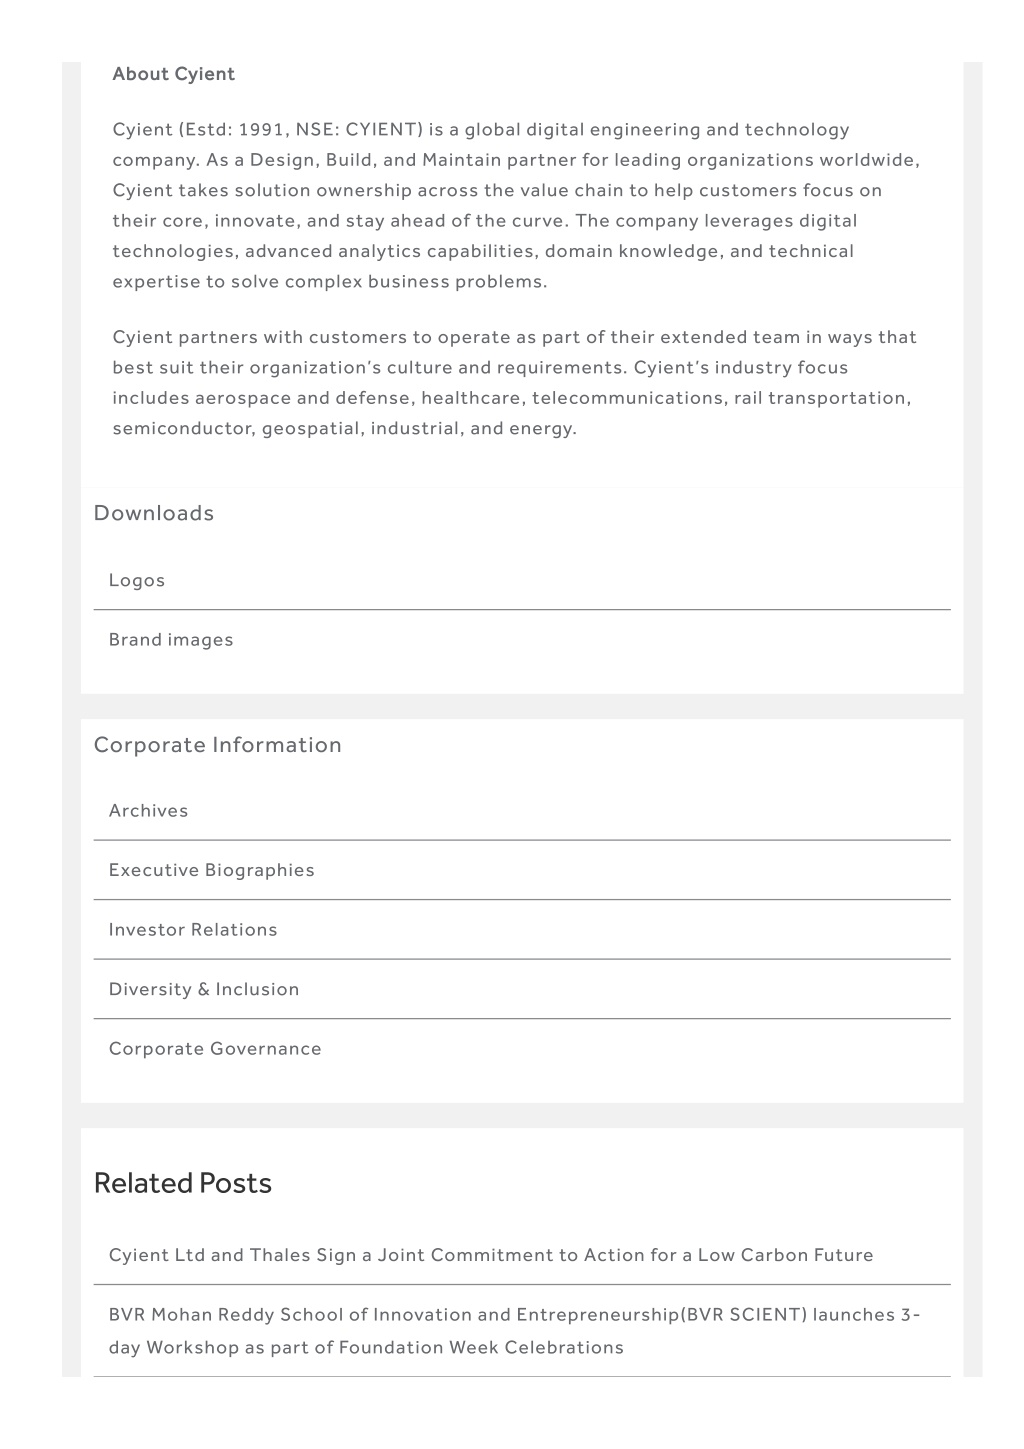Click 'expertise to solve complex business problems' line
Image resolution: width=1024 pixels, height=1449 pixels.
coord(330,282)
